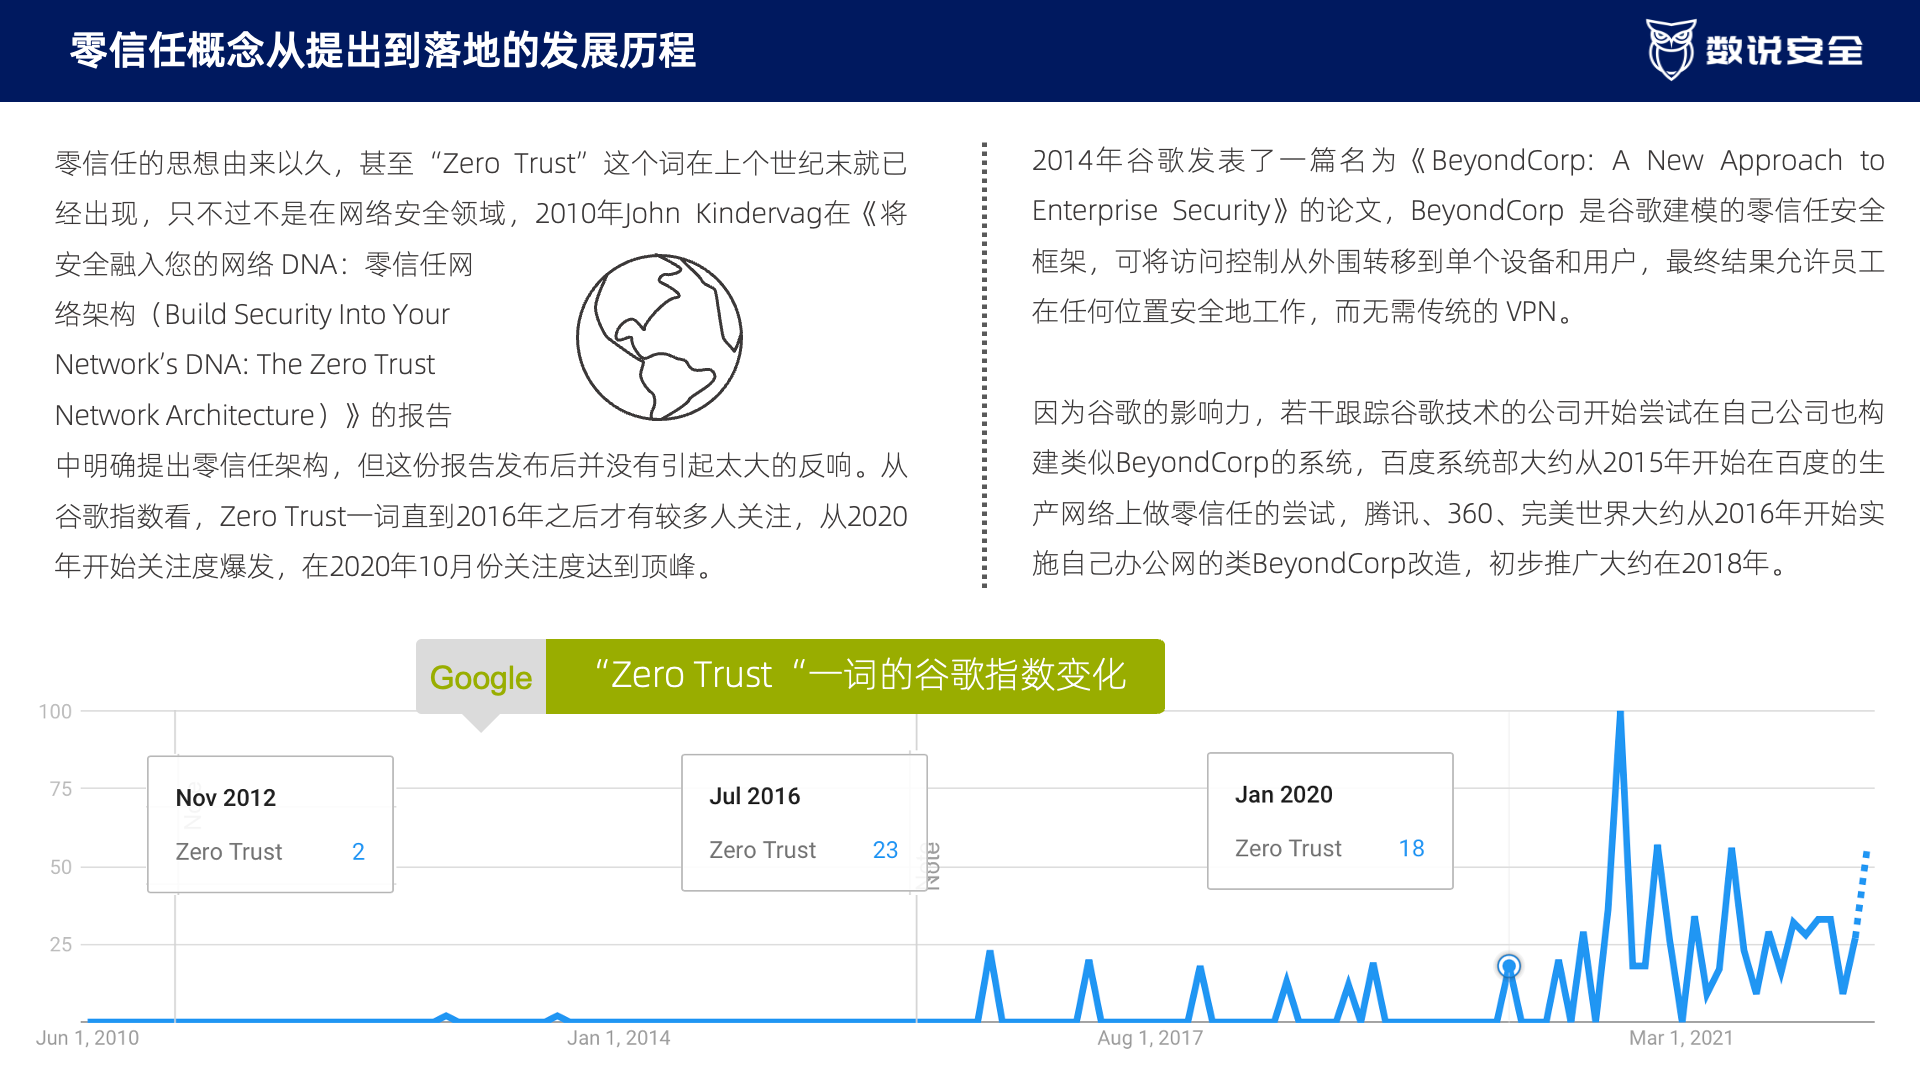The width and height of the screenshot is (1920, 1080).
Task: Click the value 2 in Nov 2012 card
Action: pos(358,851)
